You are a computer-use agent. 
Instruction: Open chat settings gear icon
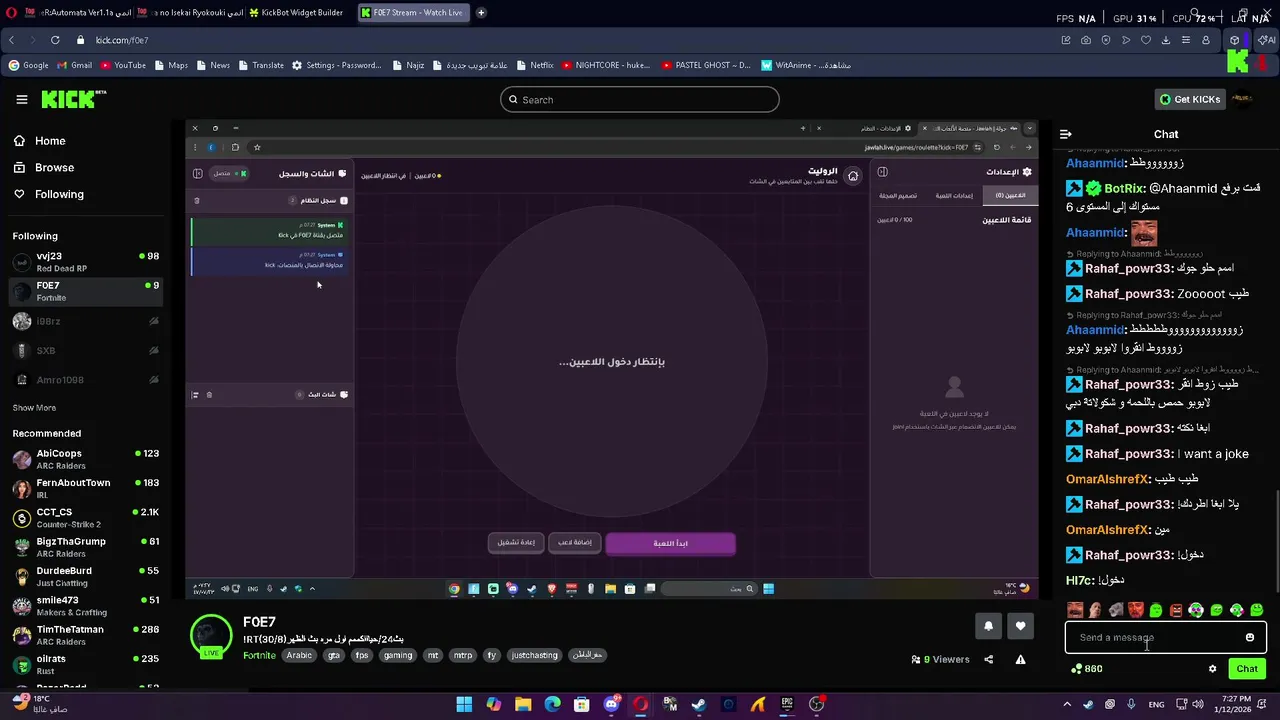(1212, 669)
